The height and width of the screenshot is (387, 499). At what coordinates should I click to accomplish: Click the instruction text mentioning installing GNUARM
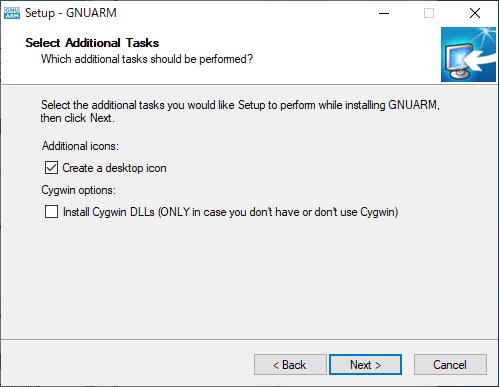coord(240,105)
